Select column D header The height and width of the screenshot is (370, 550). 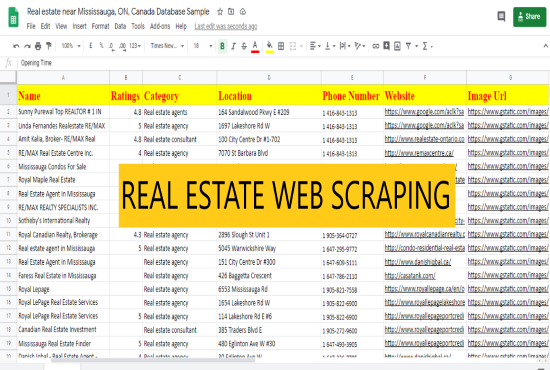(x=269, y=78)
